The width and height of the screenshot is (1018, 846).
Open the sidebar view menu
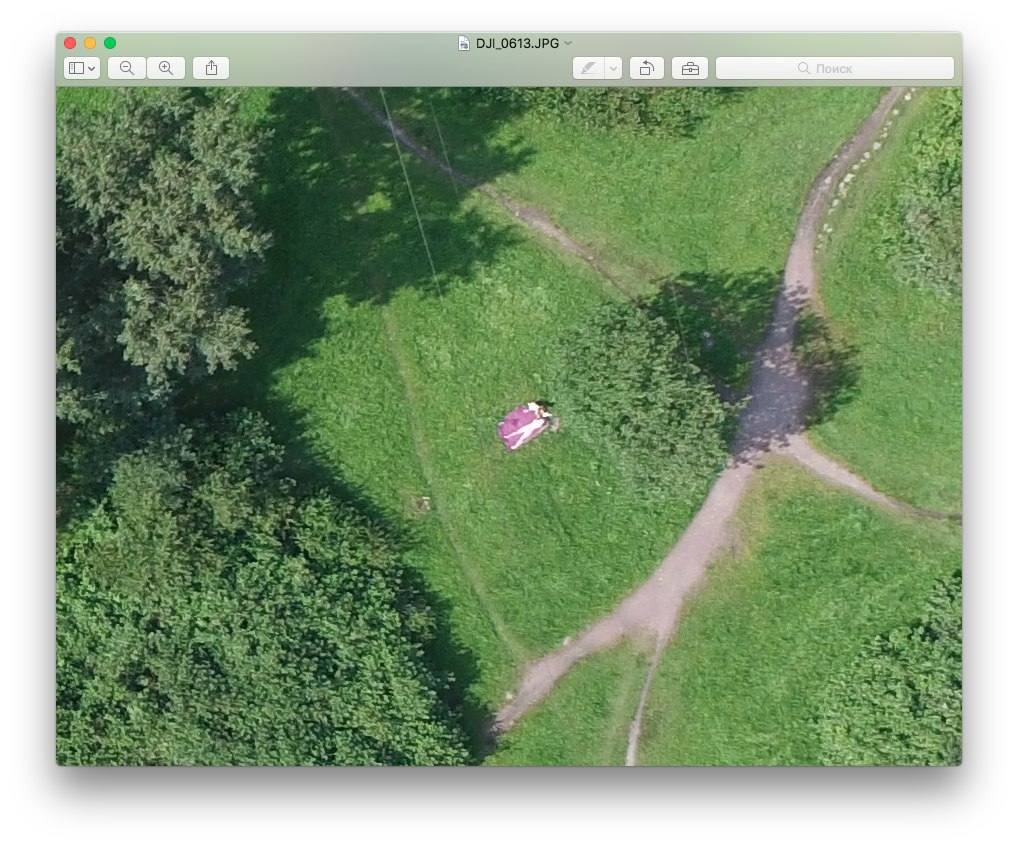82,68
